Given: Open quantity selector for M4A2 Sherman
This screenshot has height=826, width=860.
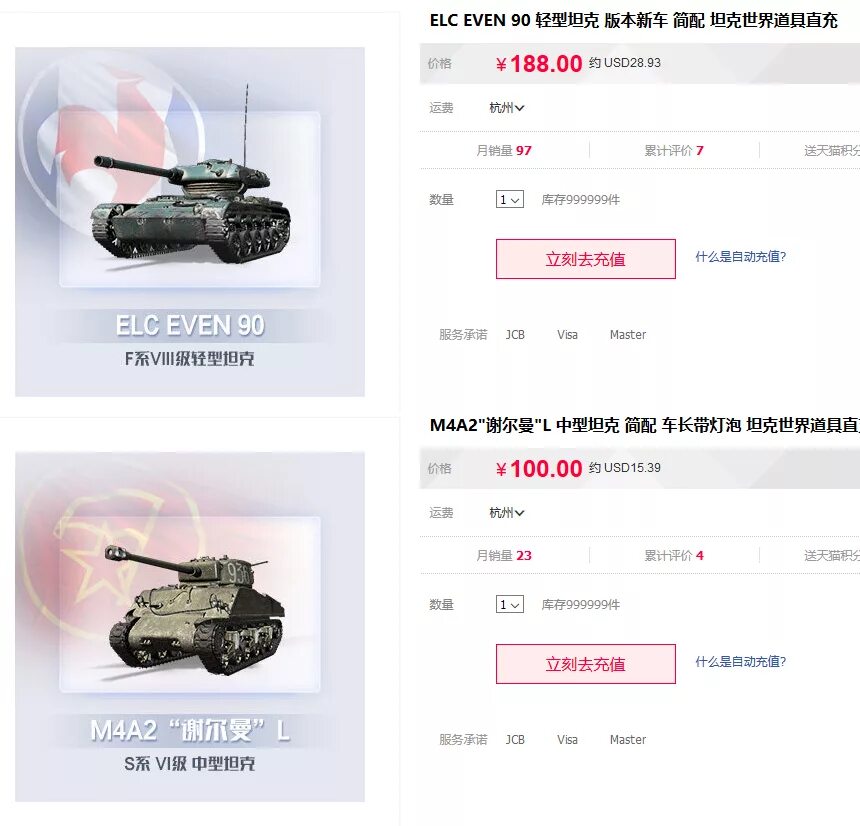Looking at the screenshot, I should pos(510,604).
